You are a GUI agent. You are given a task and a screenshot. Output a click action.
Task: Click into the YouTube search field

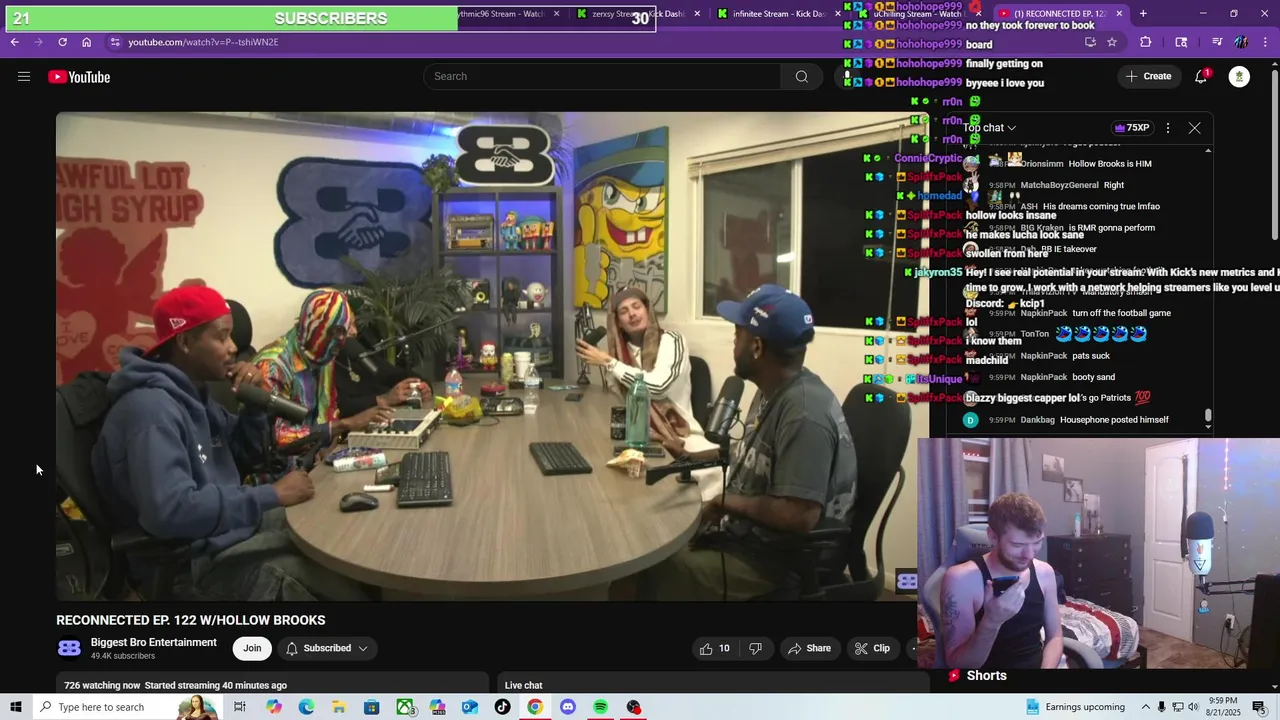(603, 77)
